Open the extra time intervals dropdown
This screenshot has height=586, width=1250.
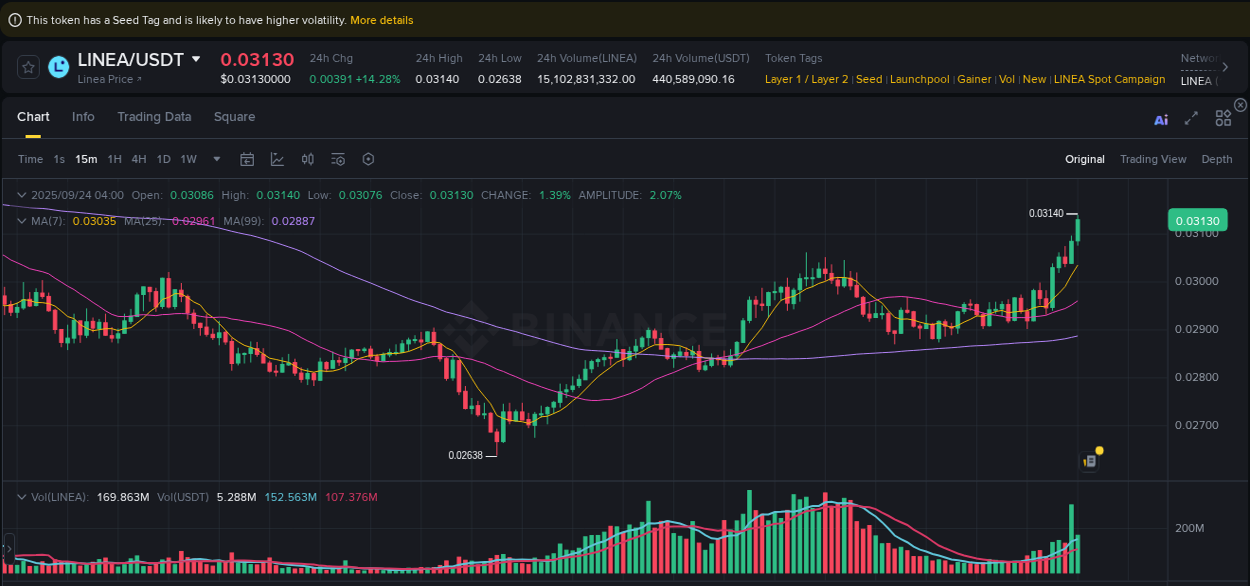pos(216,159)
